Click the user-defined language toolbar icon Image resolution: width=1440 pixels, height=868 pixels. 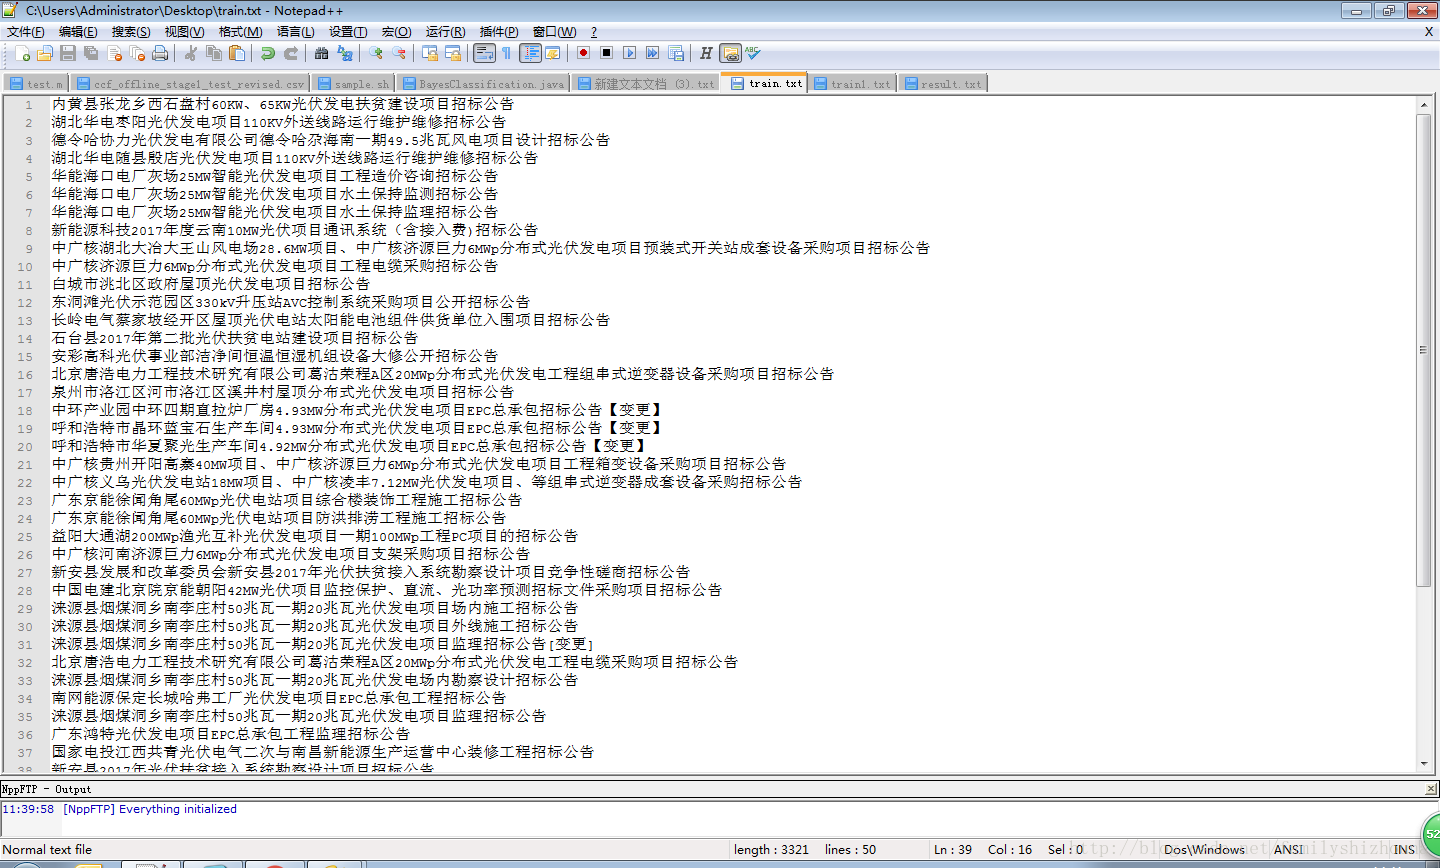[553, 53]
